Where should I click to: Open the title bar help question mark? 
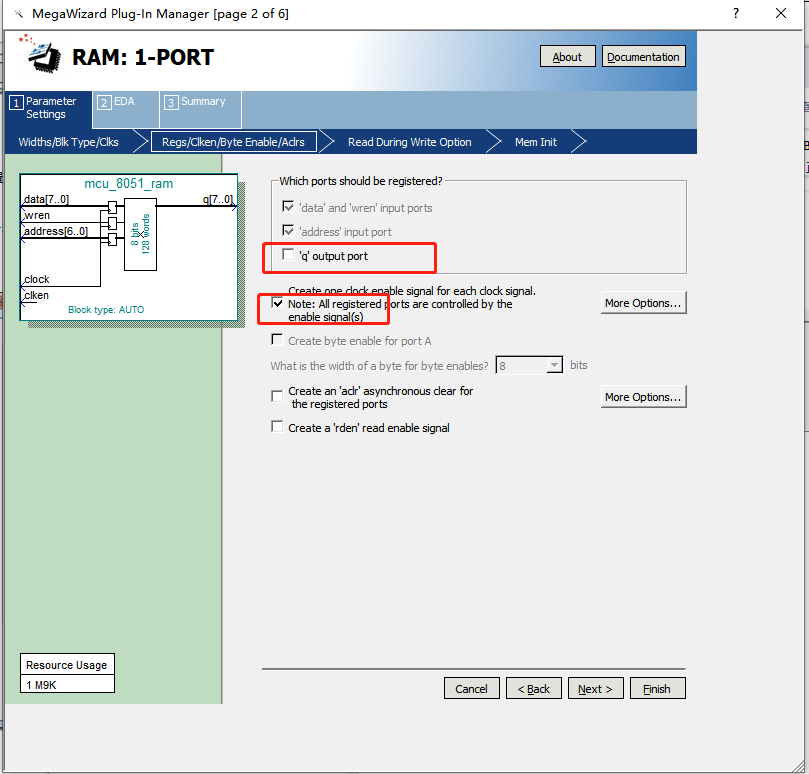click(736, 13)
